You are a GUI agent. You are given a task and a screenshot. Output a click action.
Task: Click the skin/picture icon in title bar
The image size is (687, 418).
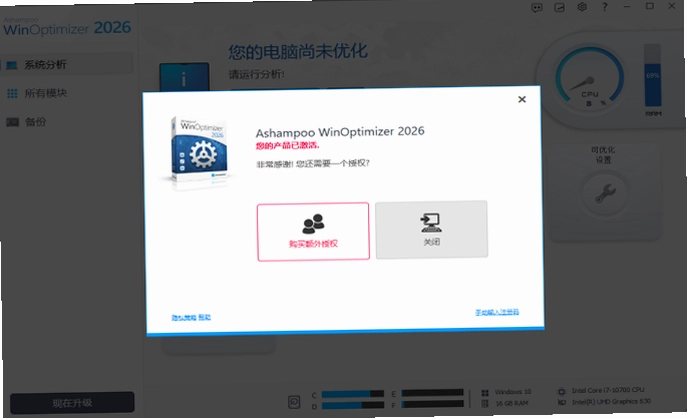[x=560, y=7]
